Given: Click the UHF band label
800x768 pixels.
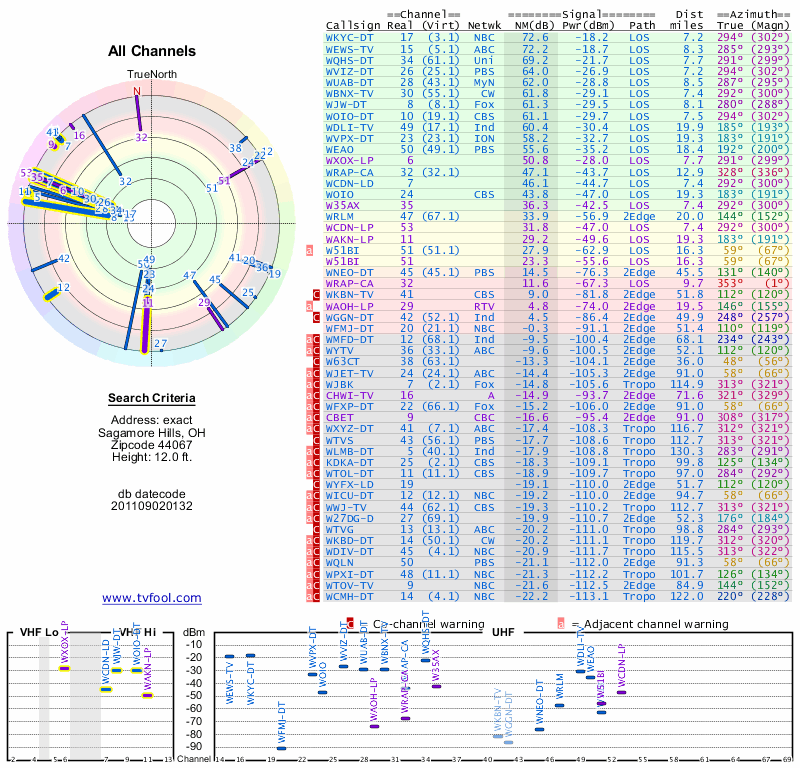Looking at the screenshot, I should (503, 632).
